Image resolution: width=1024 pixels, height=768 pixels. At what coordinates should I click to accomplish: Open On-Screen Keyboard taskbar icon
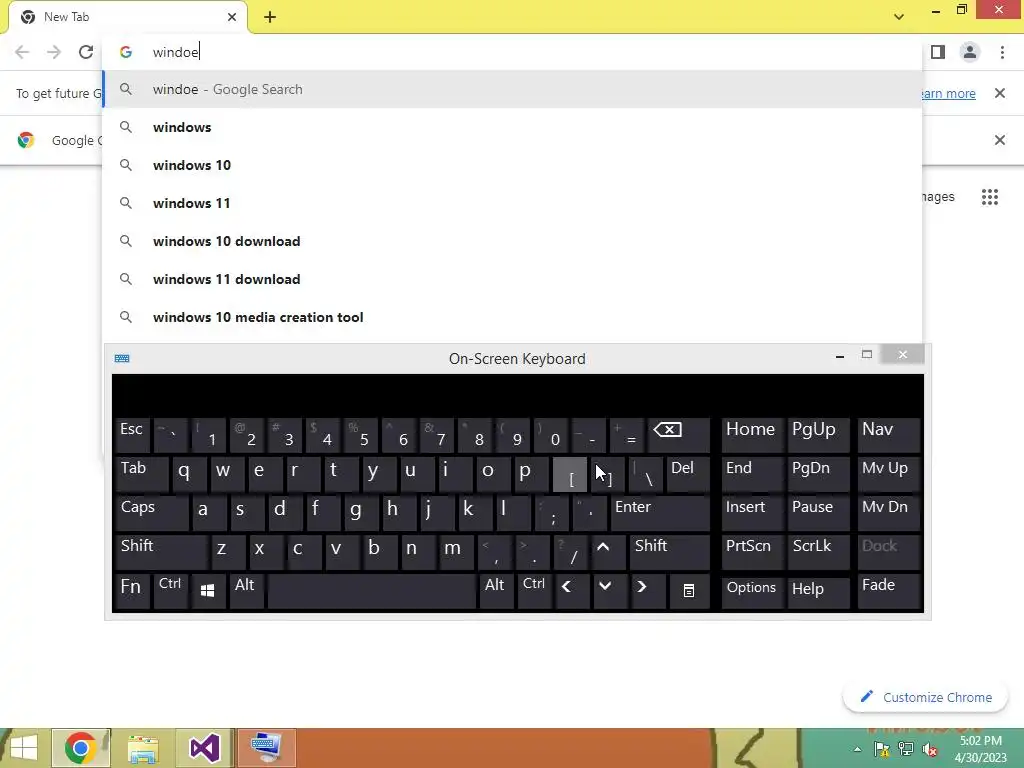click(266, 748)
